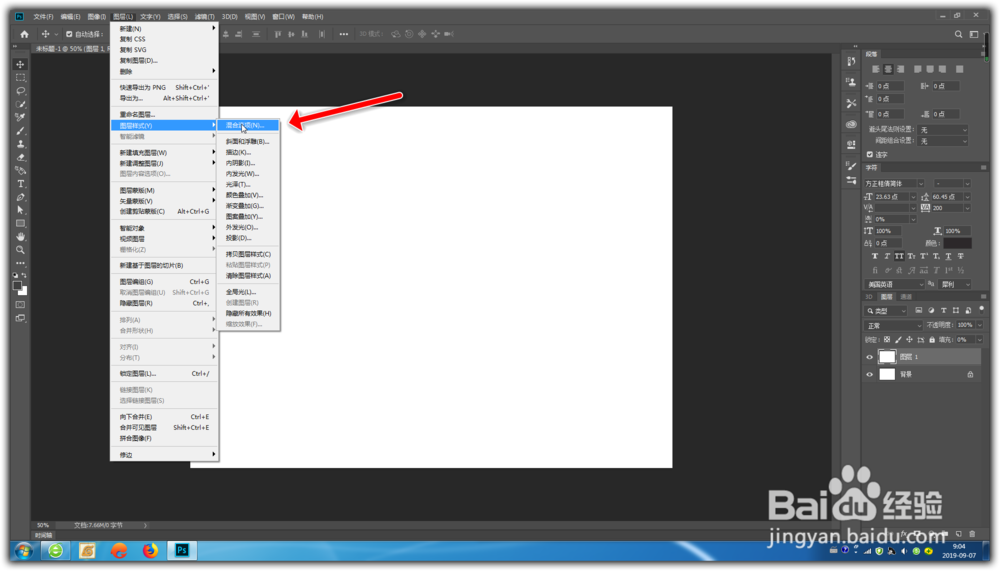
Task: Open the Creative Cloud Libraries panel icon
Action: 851,124
